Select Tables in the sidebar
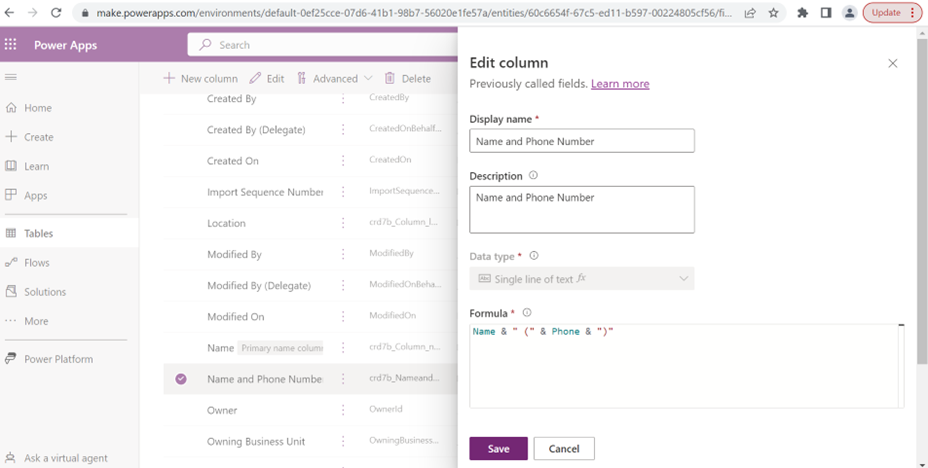This screenshot has width=928, height=468. tap(69, 233)
